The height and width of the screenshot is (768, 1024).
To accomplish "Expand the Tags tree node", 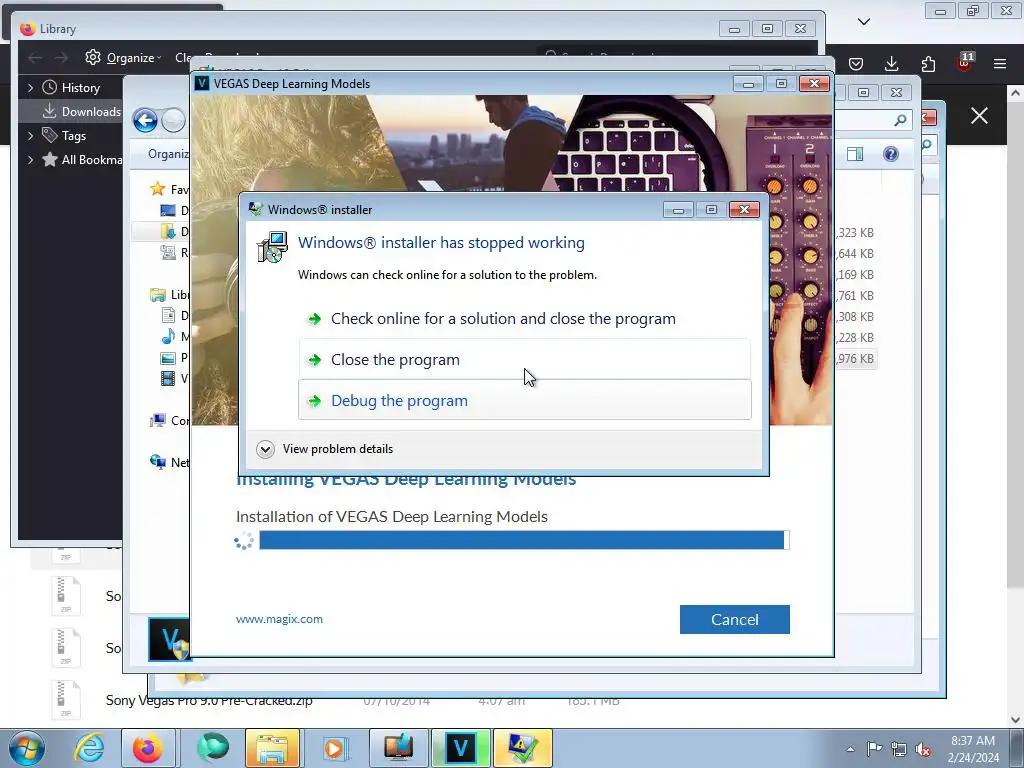I will 30,135.
